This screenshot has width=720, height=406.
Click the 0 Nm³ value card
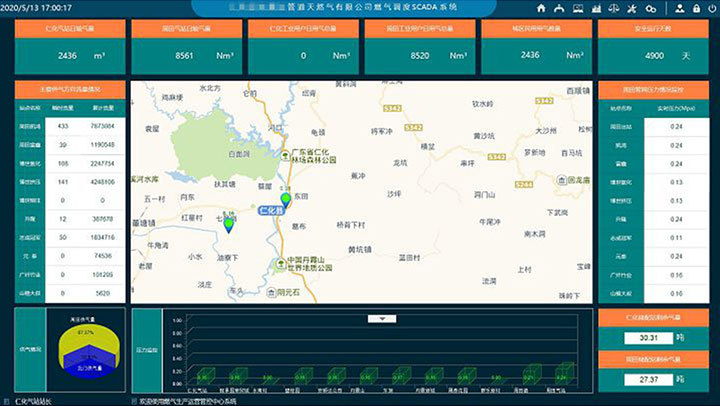303,56
